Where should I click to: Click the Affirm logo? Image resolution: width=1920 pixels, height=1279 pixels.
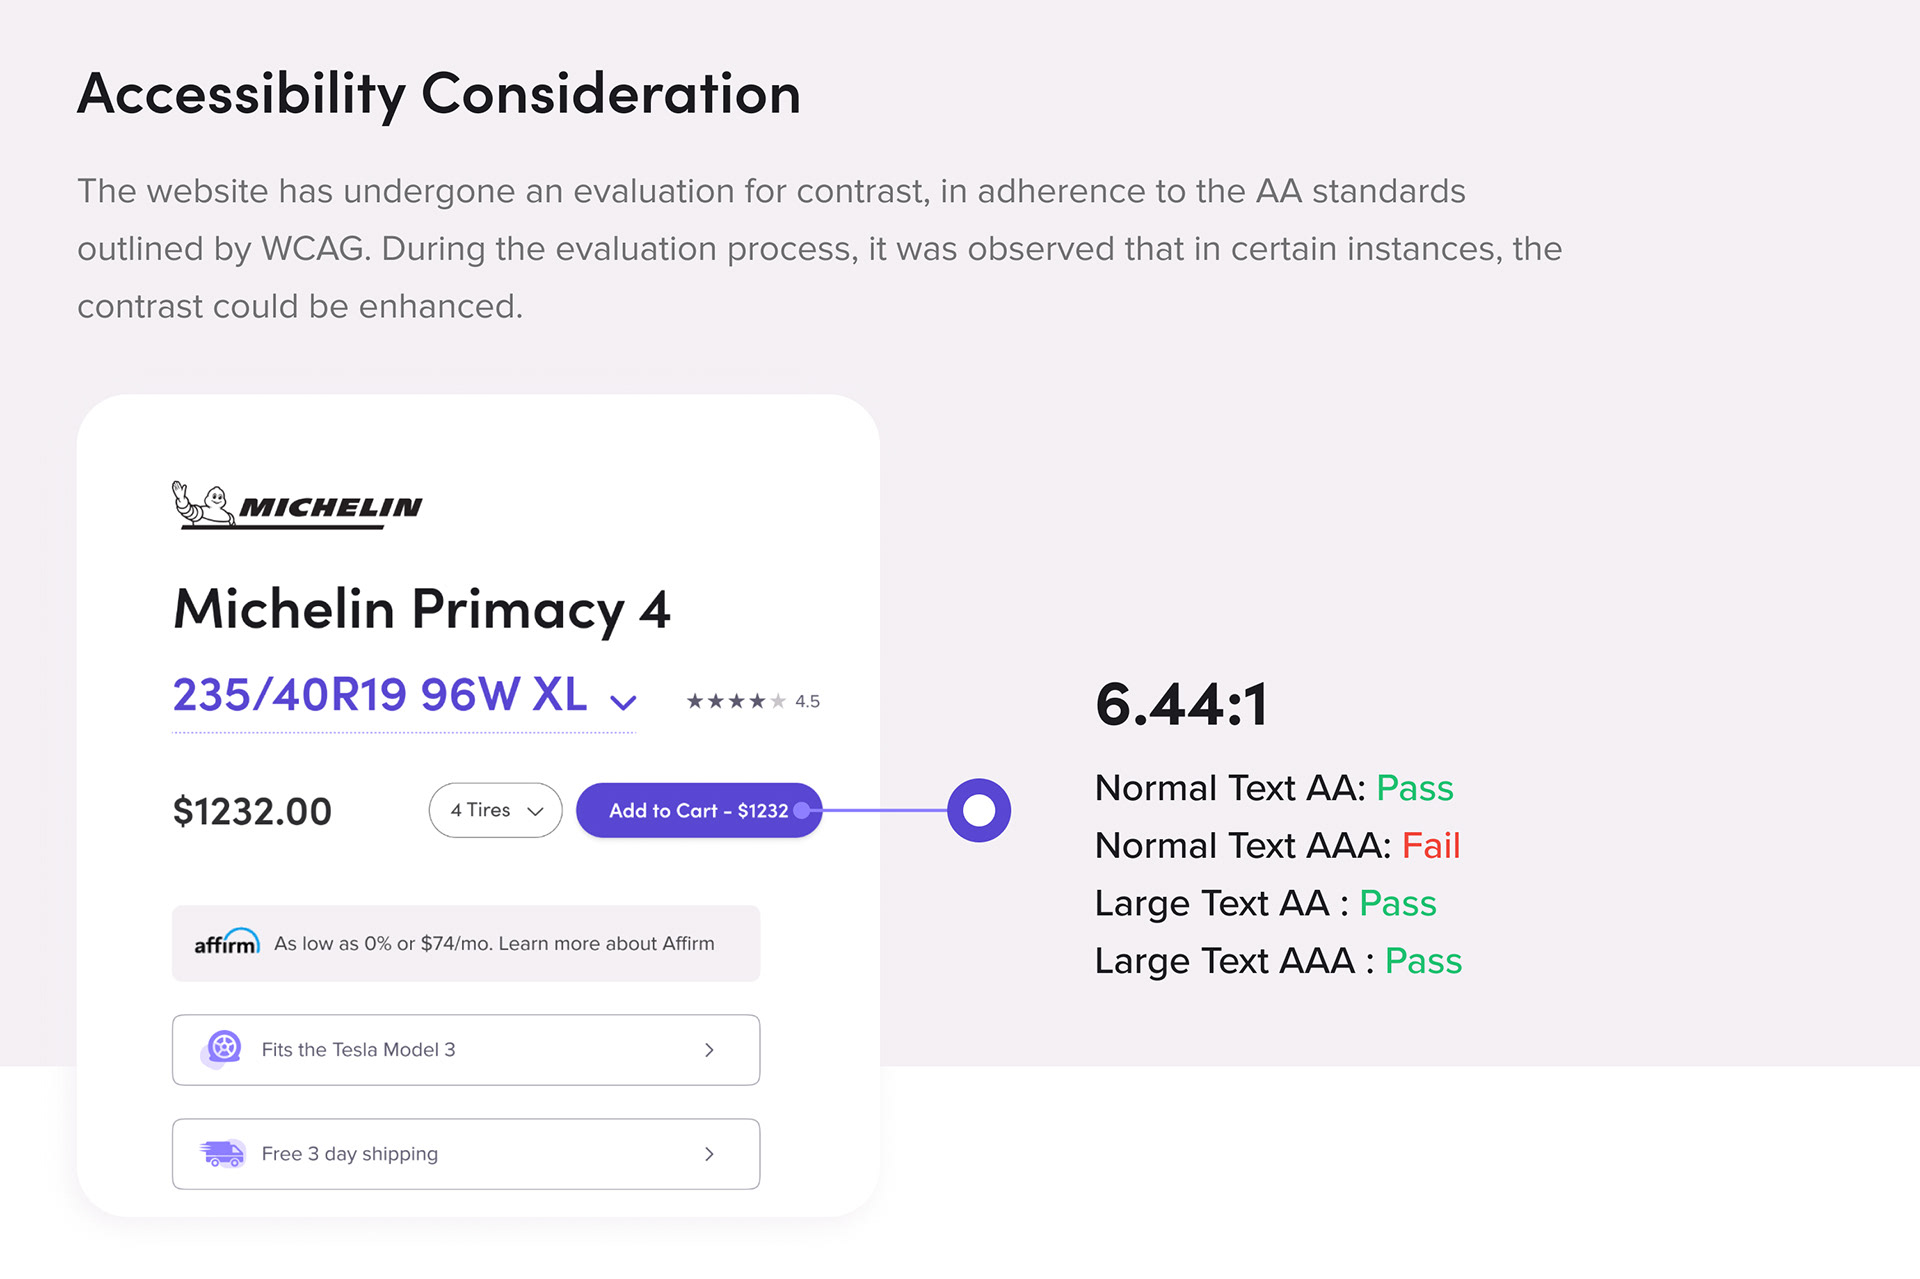point(227,942)
